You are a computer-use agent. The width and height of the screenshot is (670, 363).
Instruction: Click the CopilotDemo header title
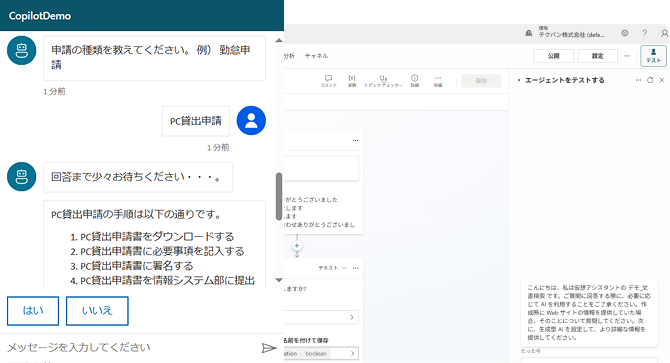[40, 16]
